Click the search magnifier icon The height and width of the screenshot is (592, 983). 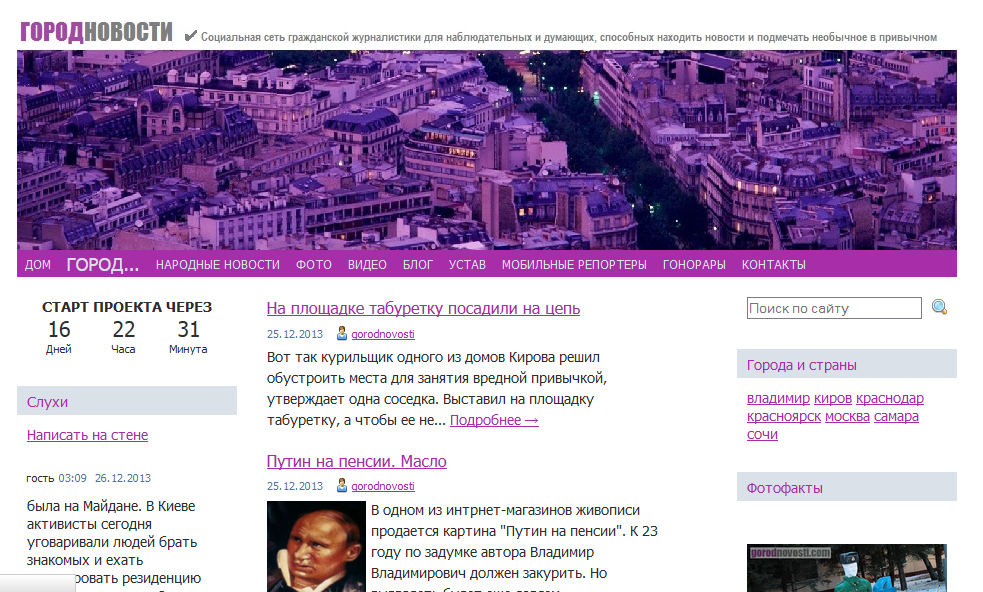point(939,307)
